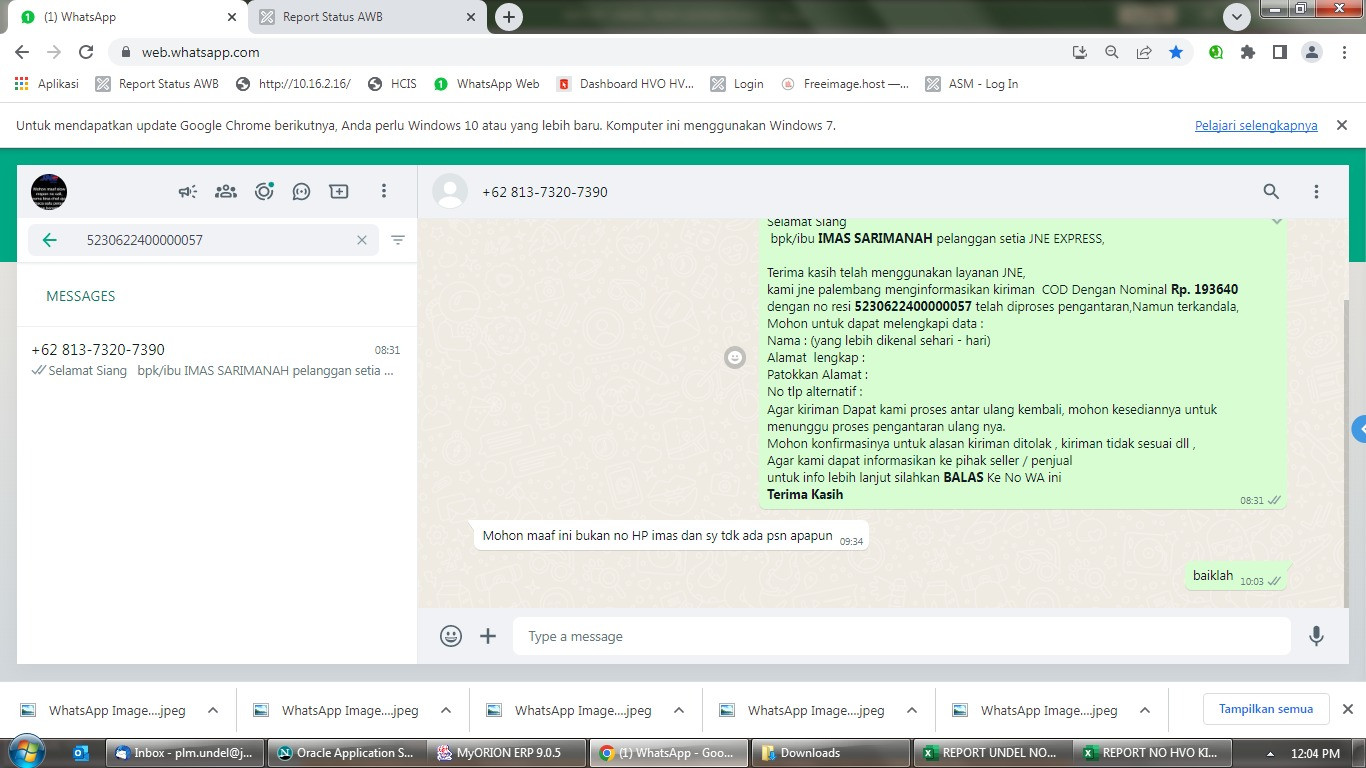Open the zoom magnifier icon

click(1112, 52)
